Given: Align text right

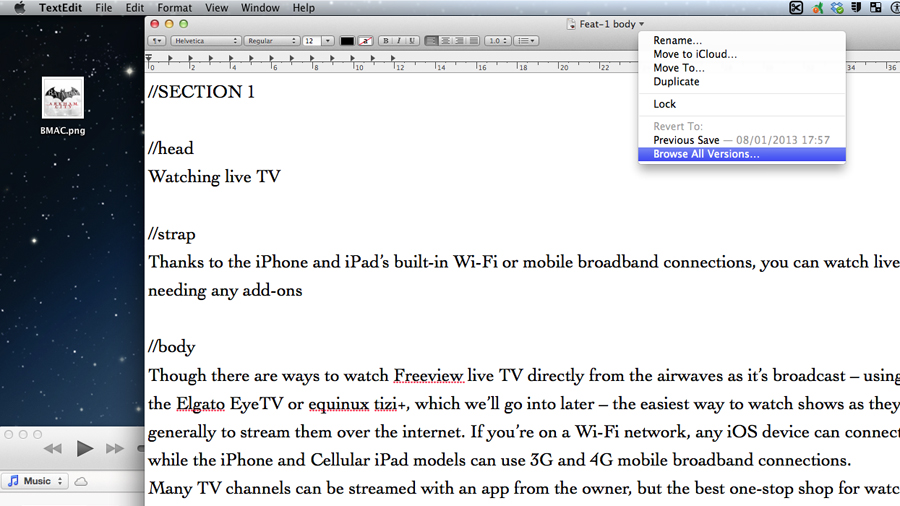Looking at the screenshot, I should click(459, 41).
